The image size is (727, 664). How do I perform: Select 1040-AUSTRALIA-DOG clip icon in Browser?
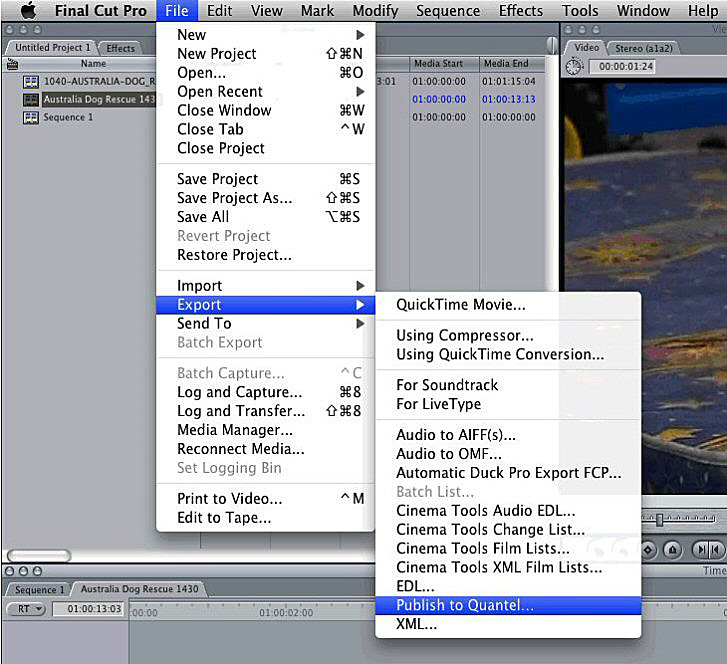31,82
